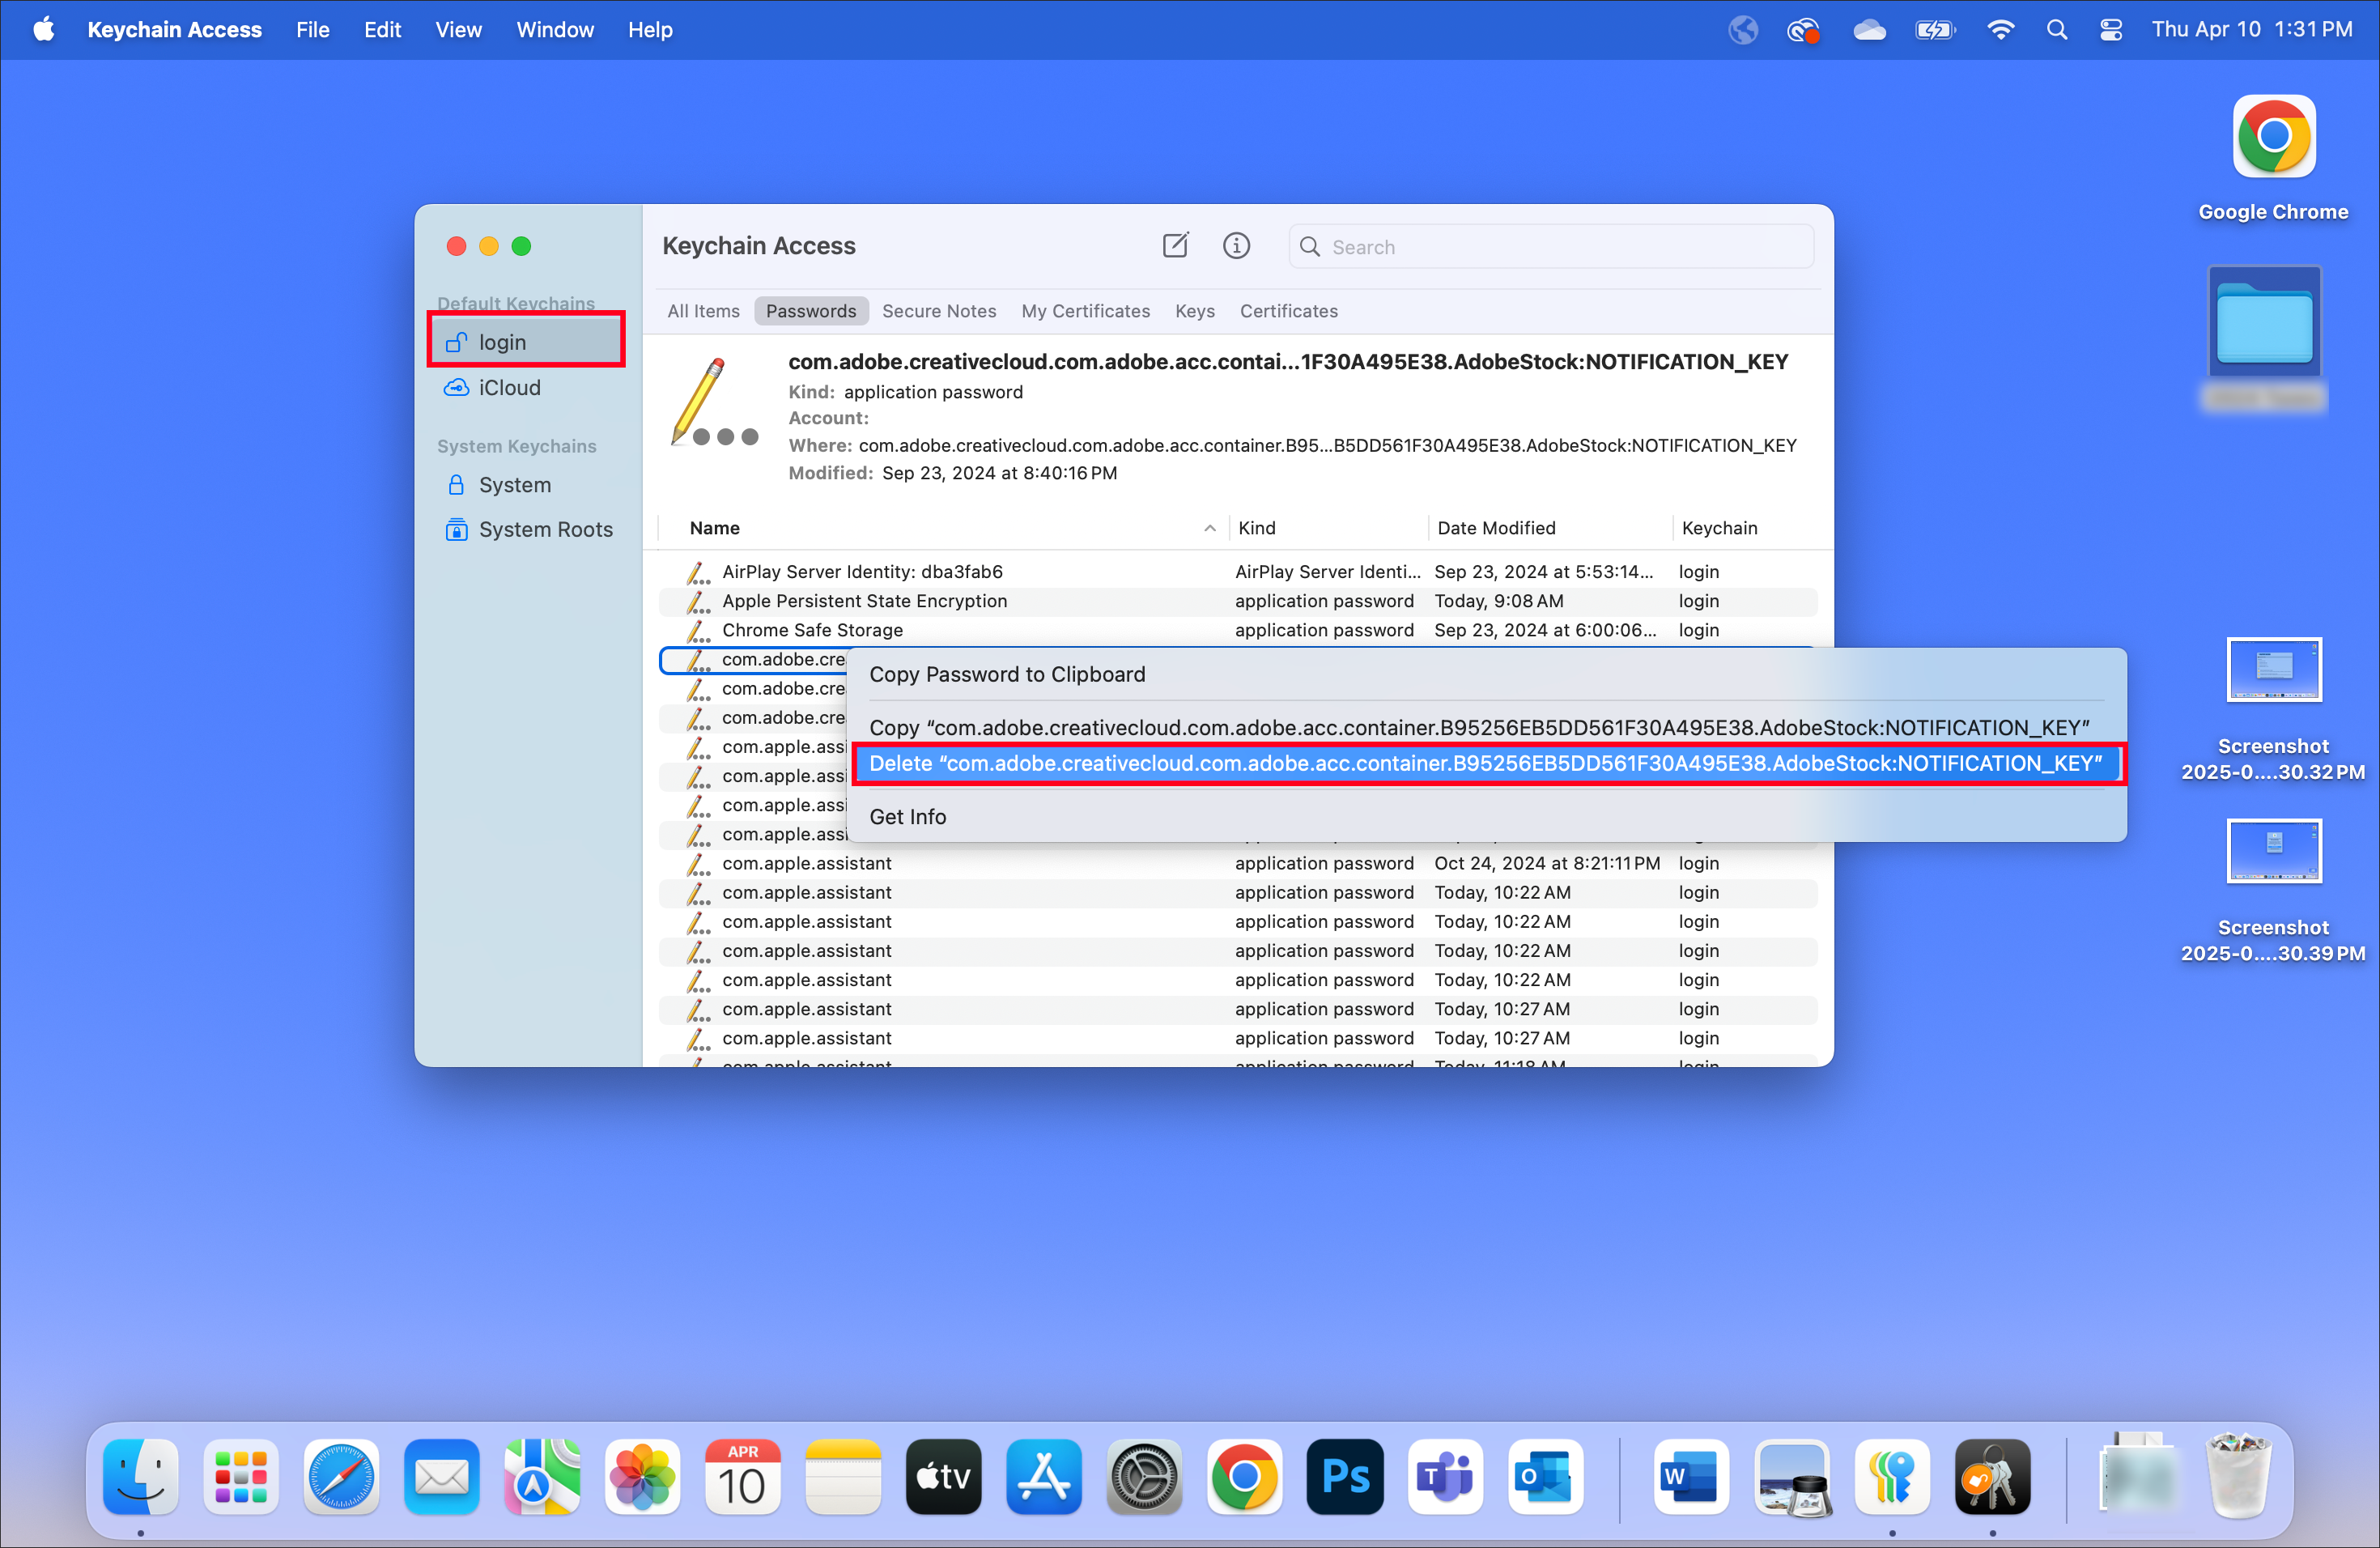The width and height of the screenshot is (2380, 1548).
Task: Sort by Date Modified column header
Action: 1550,528
